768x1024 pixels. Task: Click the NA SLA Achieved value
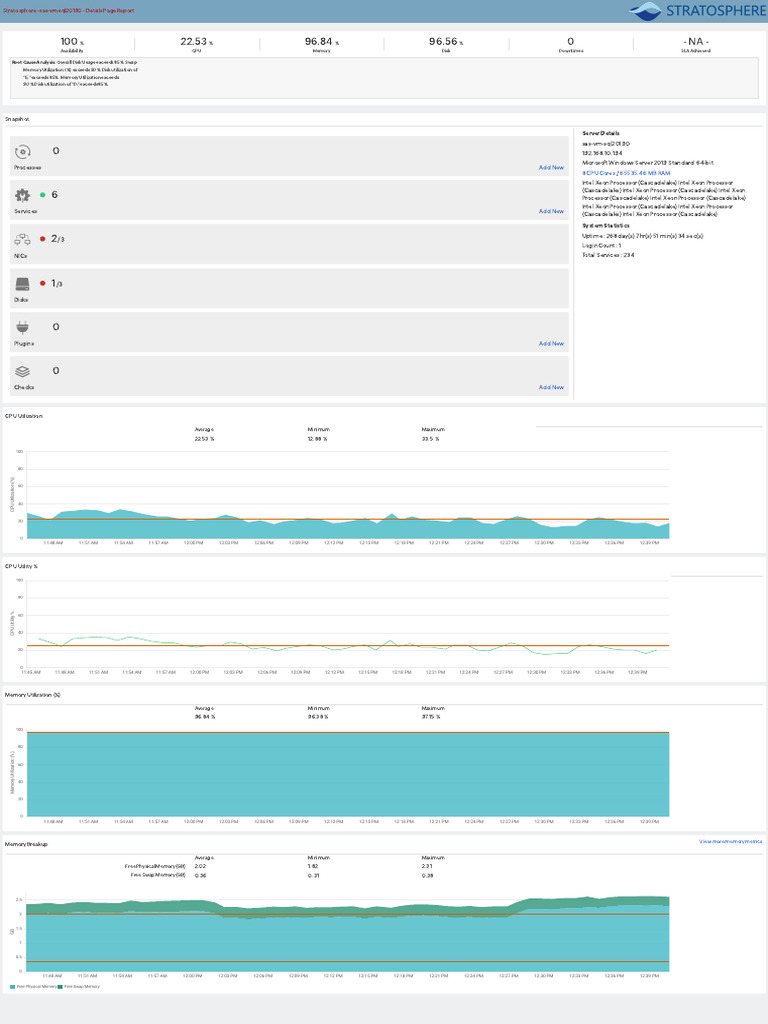[x=696, y=42]
